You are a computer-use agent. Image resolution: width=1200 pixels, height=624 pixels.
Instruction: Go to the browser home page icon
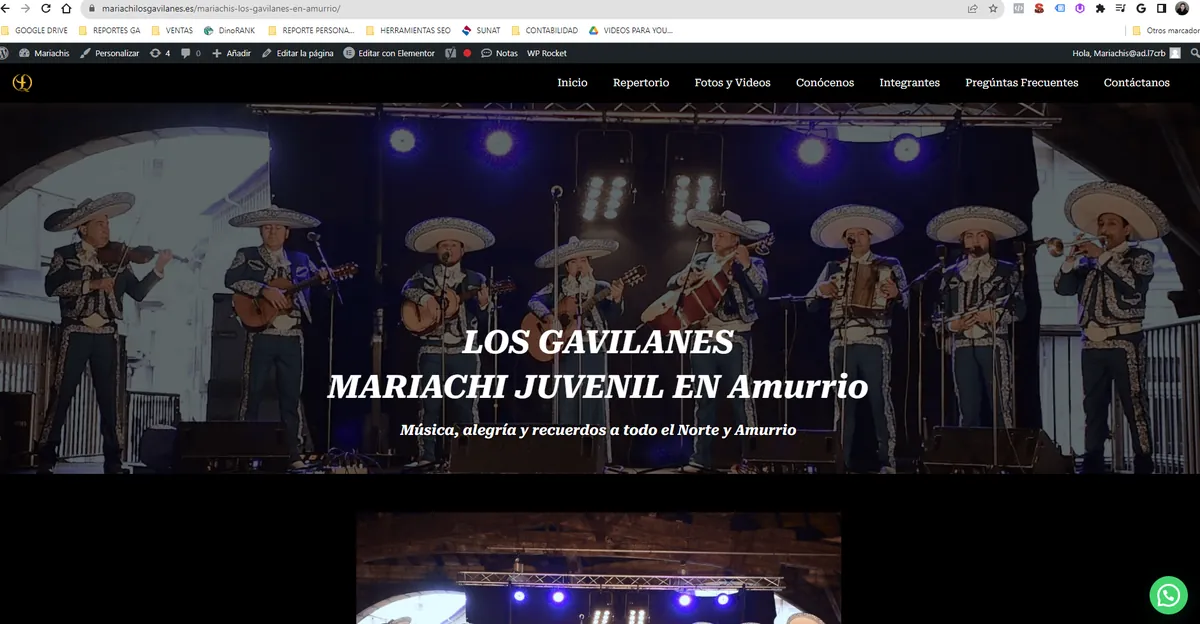[x=66, y=8]
